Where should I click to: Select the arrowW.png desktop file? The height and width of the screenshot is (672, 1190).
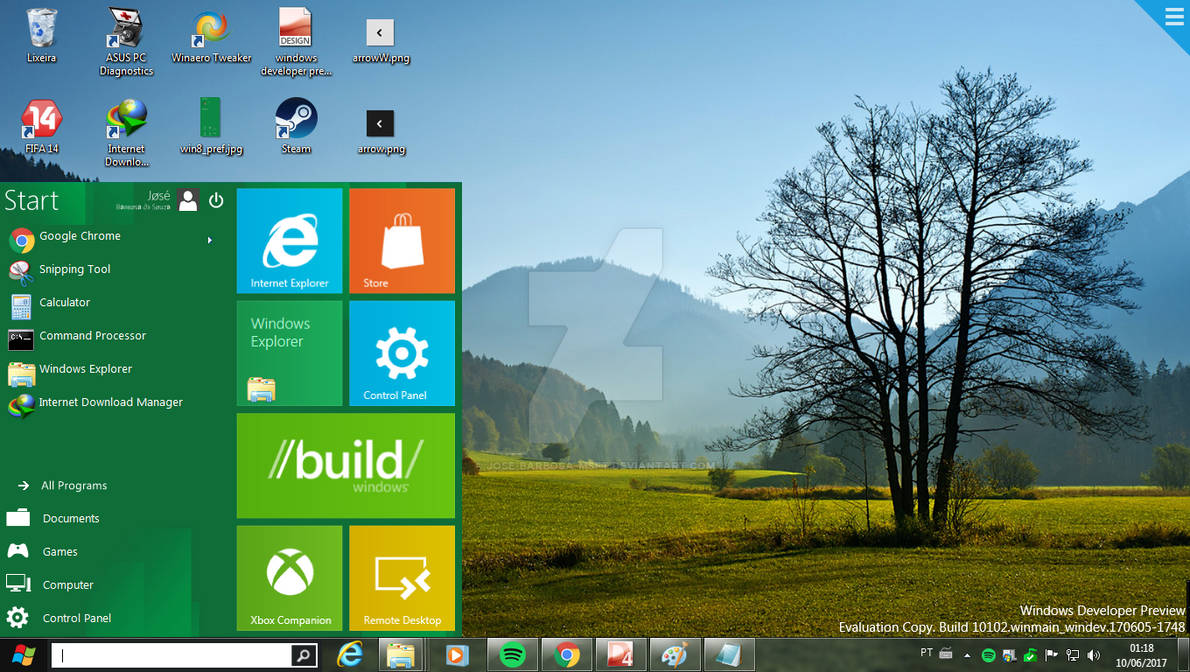[x=380, y=41]
